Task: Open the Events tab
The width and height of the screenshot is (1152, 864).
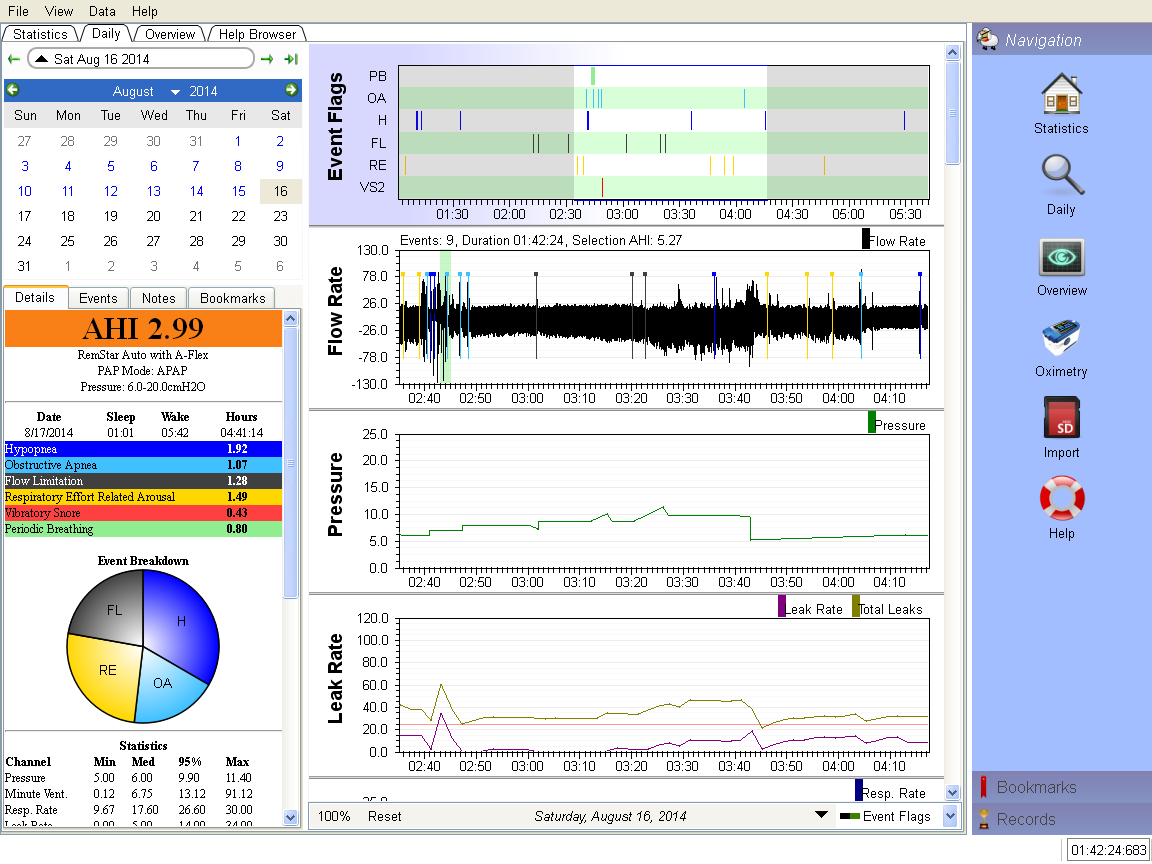Action: 98,298
